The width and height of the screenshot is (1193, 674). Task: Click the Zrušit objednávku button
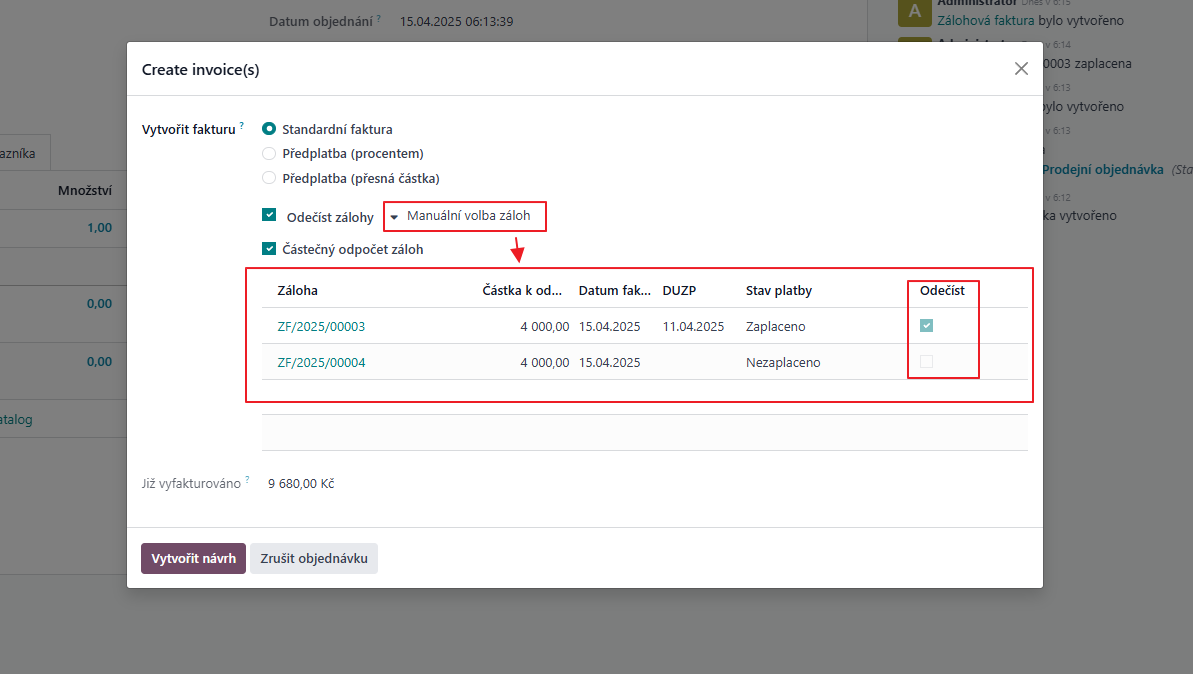pyautogui.click(x=314, y=559)
